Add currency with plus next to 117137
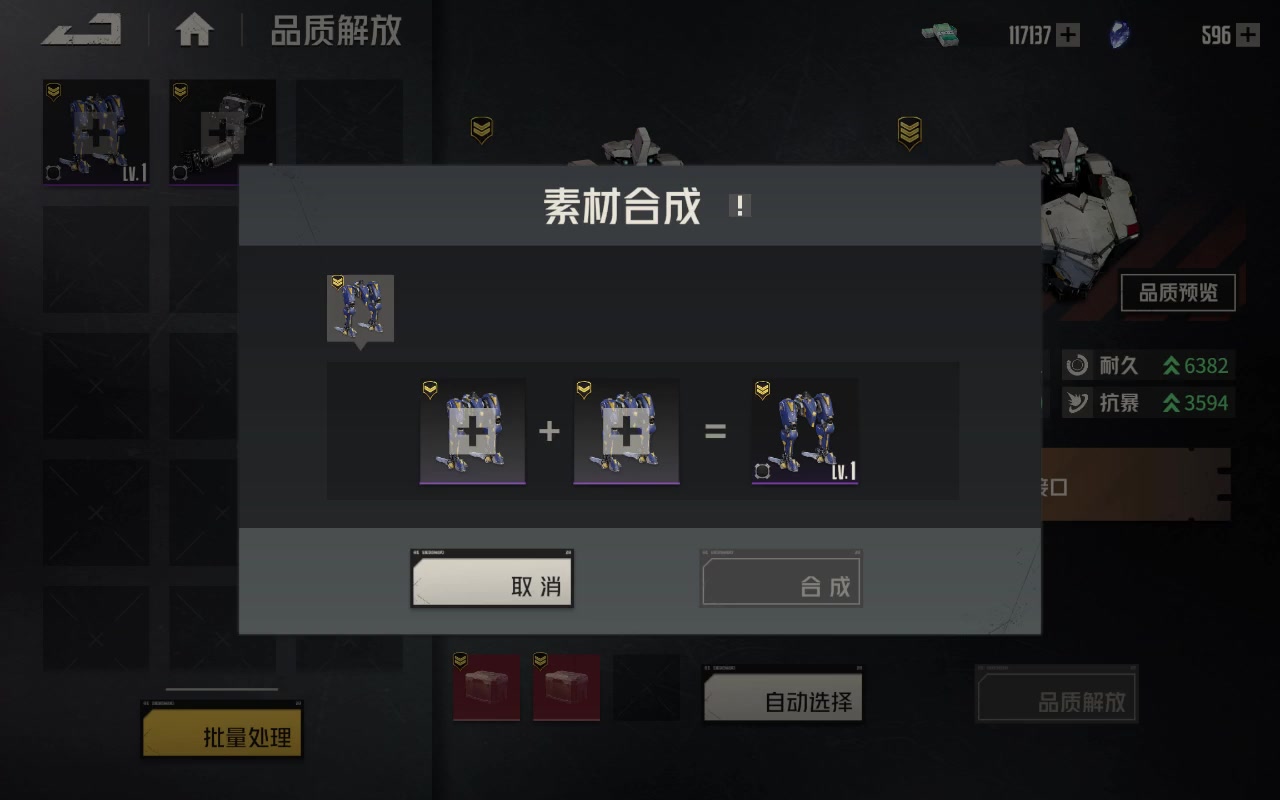 [1068, 35]
